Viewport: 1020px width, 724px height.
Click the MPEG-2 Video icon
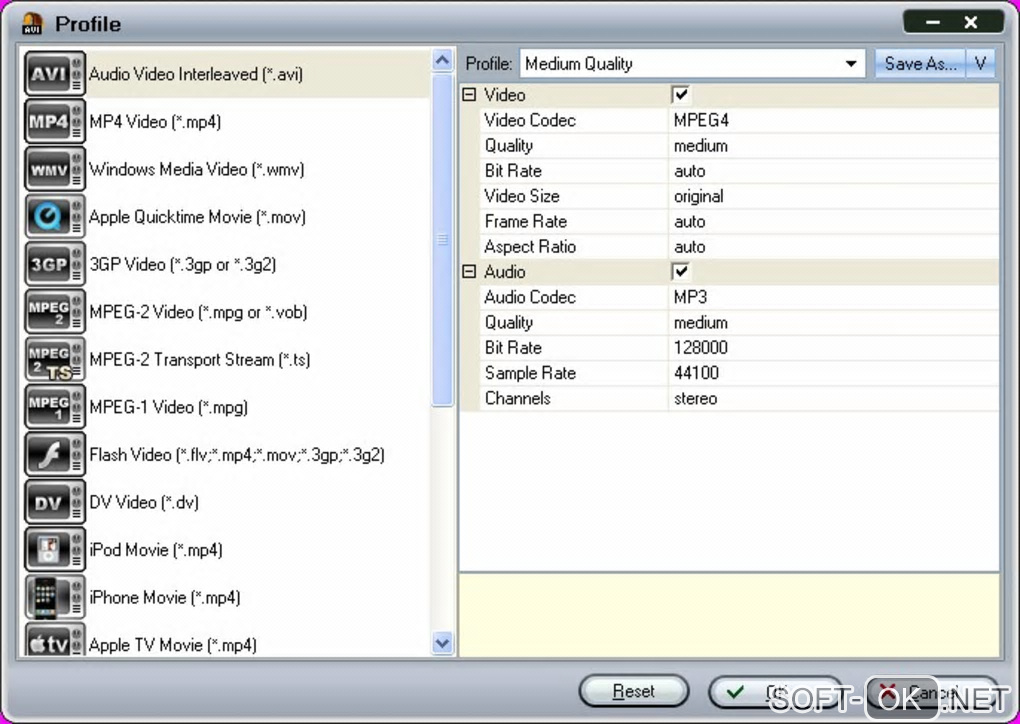(55, 312)
